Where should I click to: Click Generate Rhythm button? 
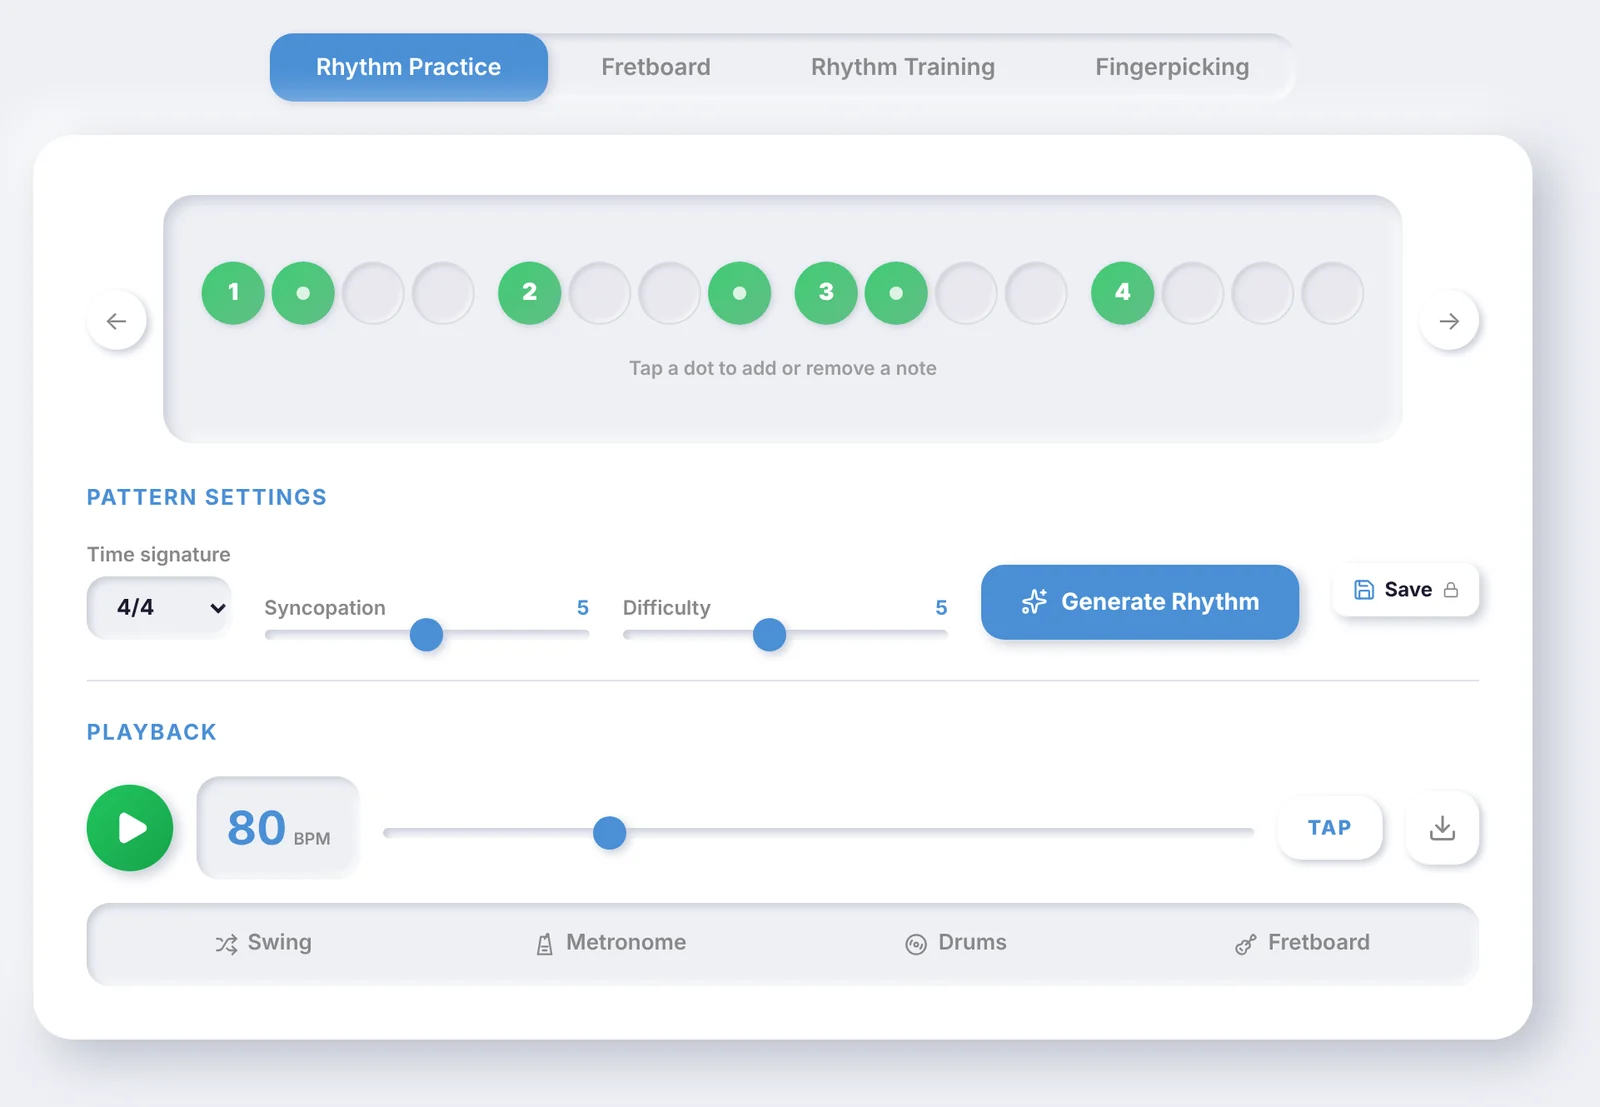click(1140, 602)
